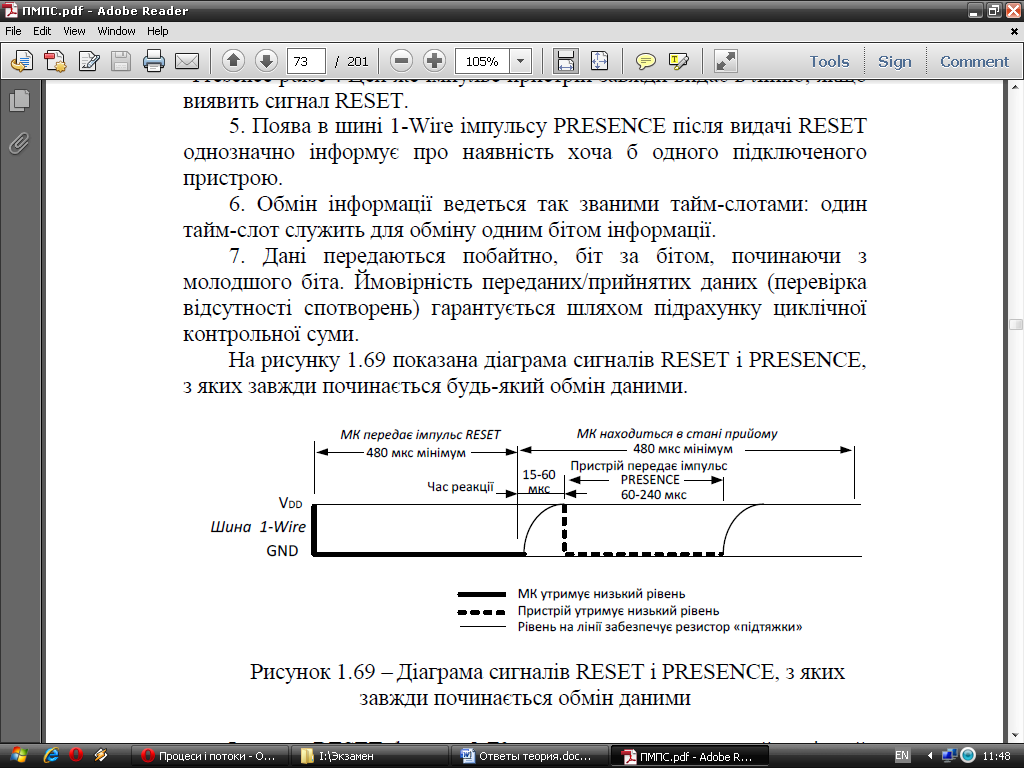Go to previous page arrow
This screenshot has width=1024, height=768.
tap(233, 61)
